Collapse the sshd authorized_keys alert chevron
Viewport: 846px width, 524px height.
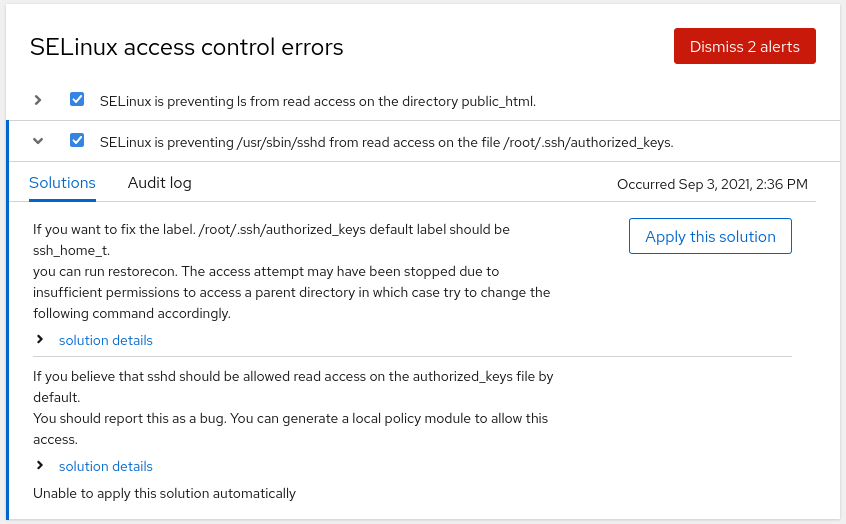pyautogui.click(x=38, y=141)
